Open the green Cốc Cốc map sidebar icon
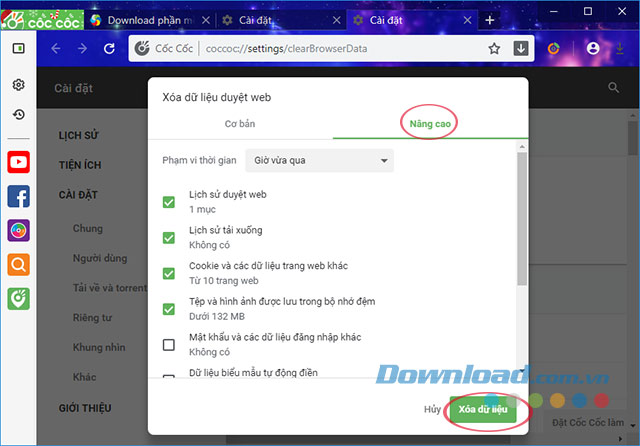 18,299
